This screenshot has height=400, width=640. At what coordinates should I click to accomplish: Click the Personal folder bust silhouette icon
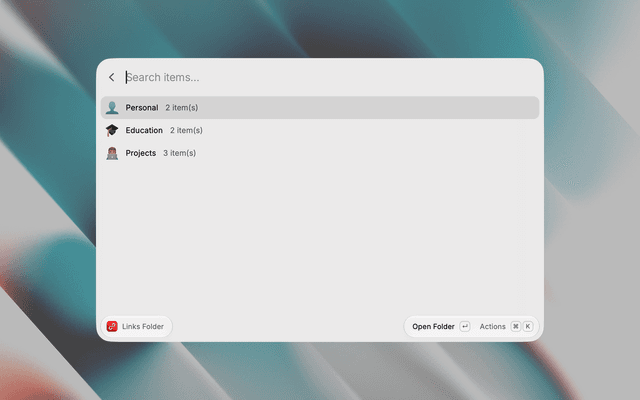pyautogui.click(x=112, y=108)
